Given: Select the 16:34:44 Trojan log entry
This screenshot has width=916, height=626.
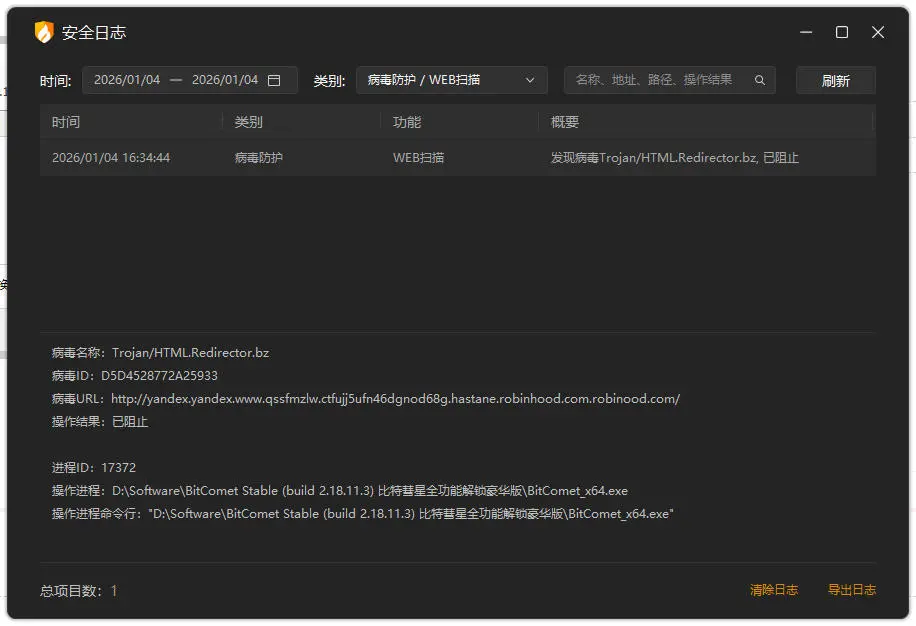Looking at the screenshot, I should (x=457, y=158).
